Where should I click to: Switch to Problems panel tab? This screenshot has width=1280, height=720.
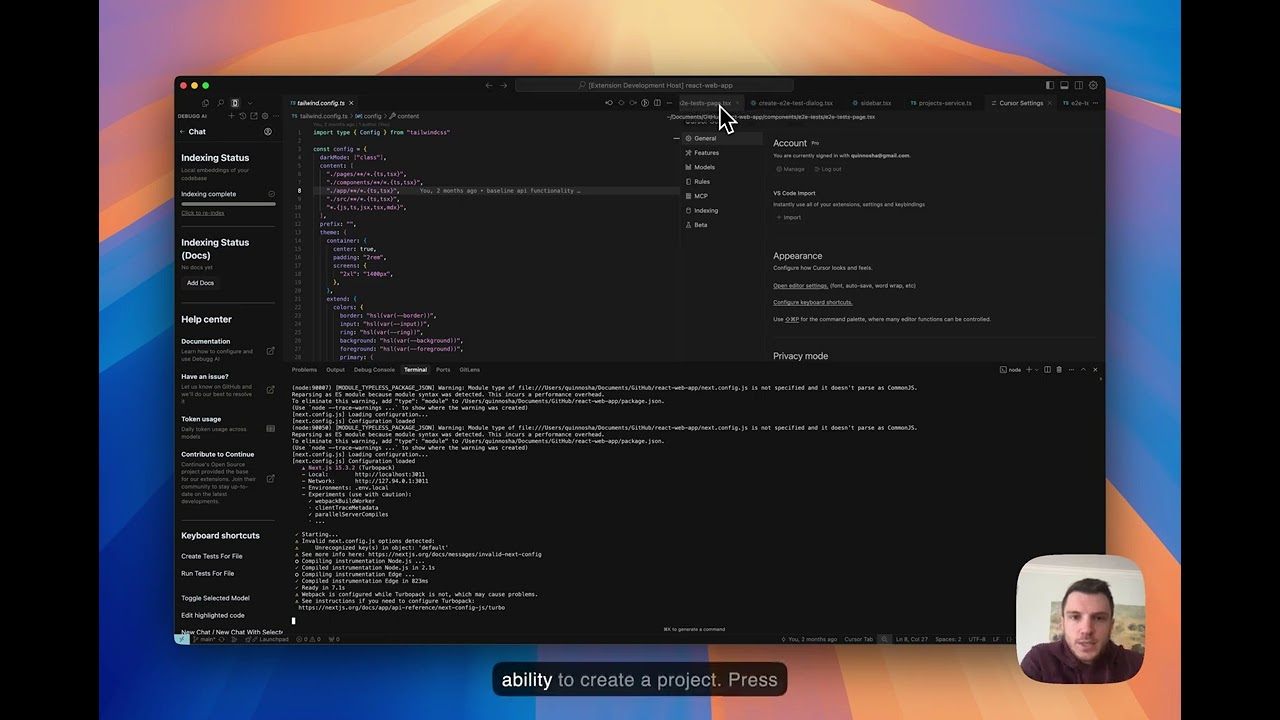coord(304,370)
